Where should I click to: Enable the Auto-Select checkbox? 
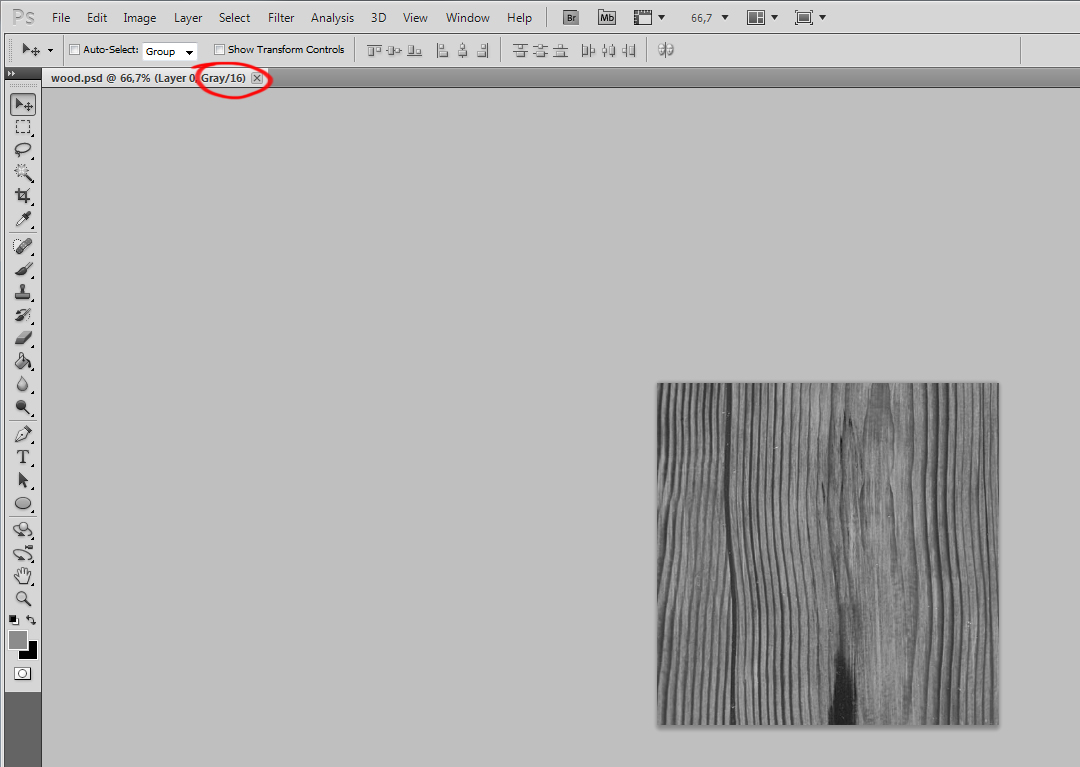coord(74,50)
